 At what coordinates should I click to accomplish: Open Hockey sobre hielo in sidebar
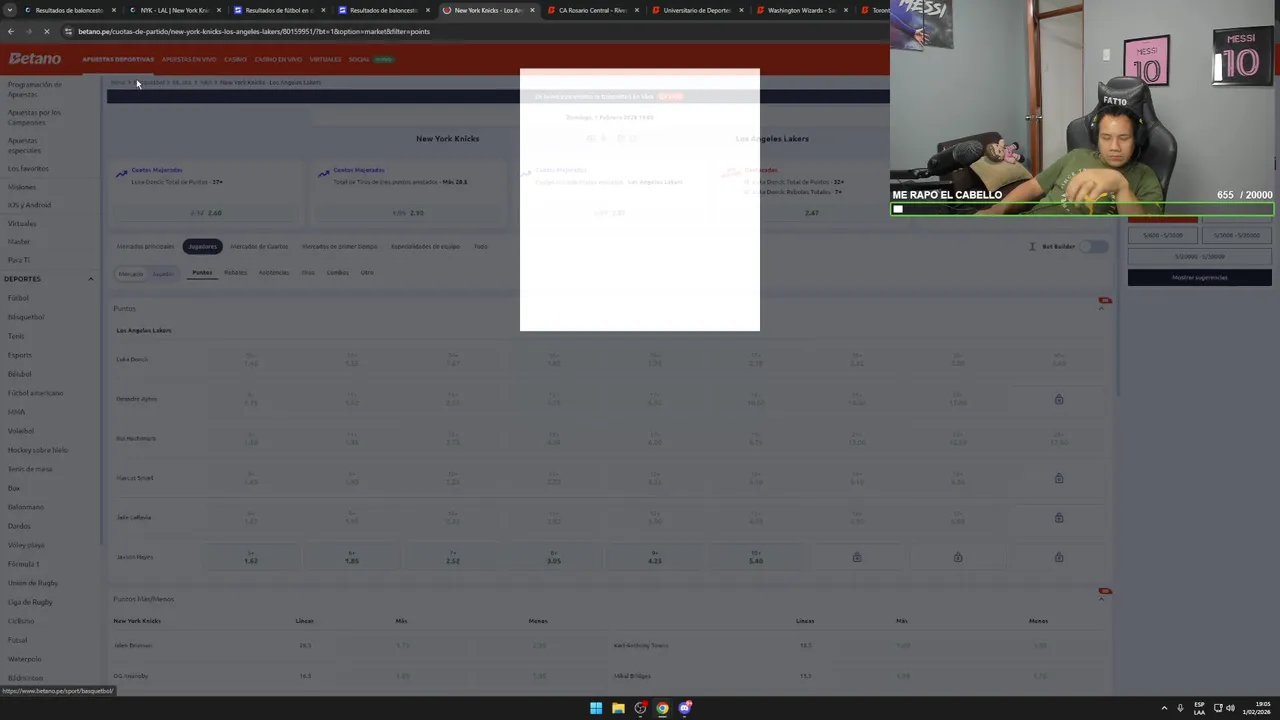click(x=38, y=450)
